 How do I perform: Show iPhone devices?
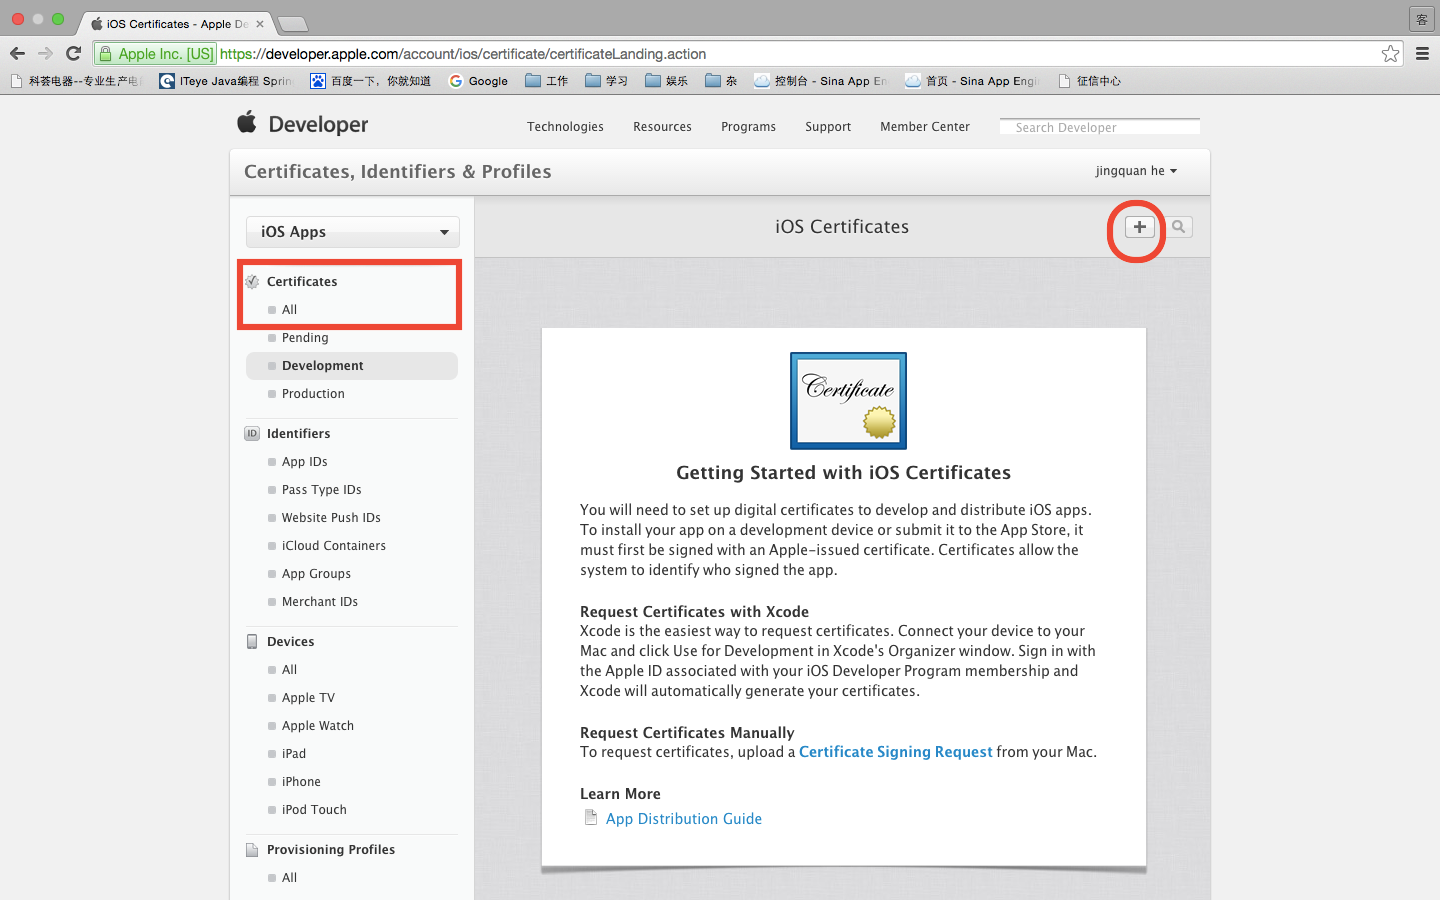click(301, 782)
